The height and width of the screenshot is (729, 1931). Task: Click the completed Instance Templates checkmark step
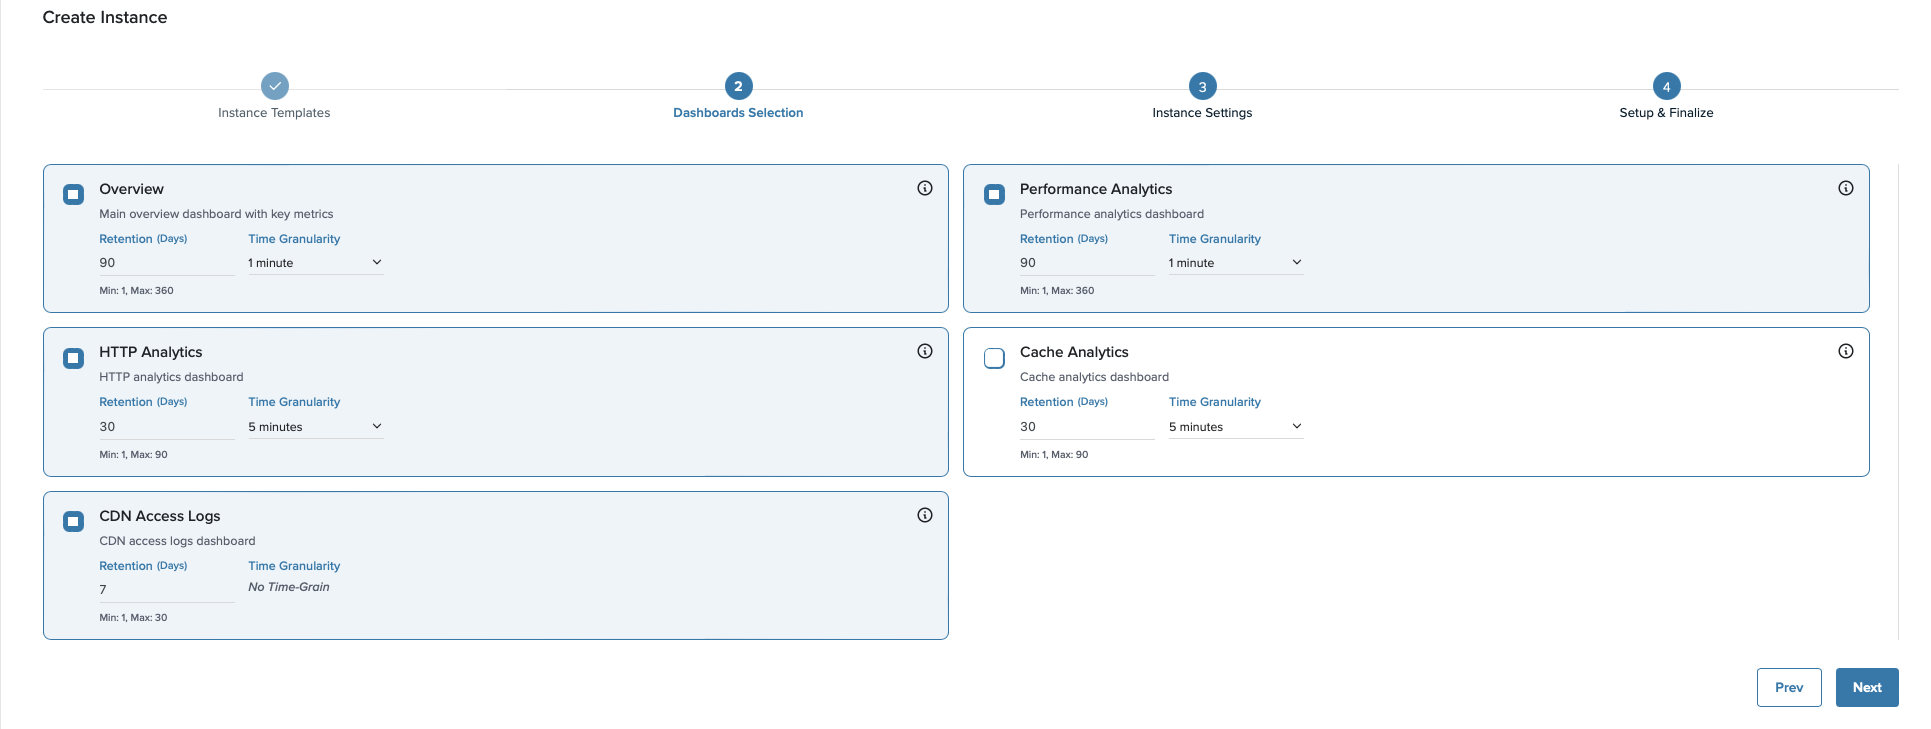point(275,86)
